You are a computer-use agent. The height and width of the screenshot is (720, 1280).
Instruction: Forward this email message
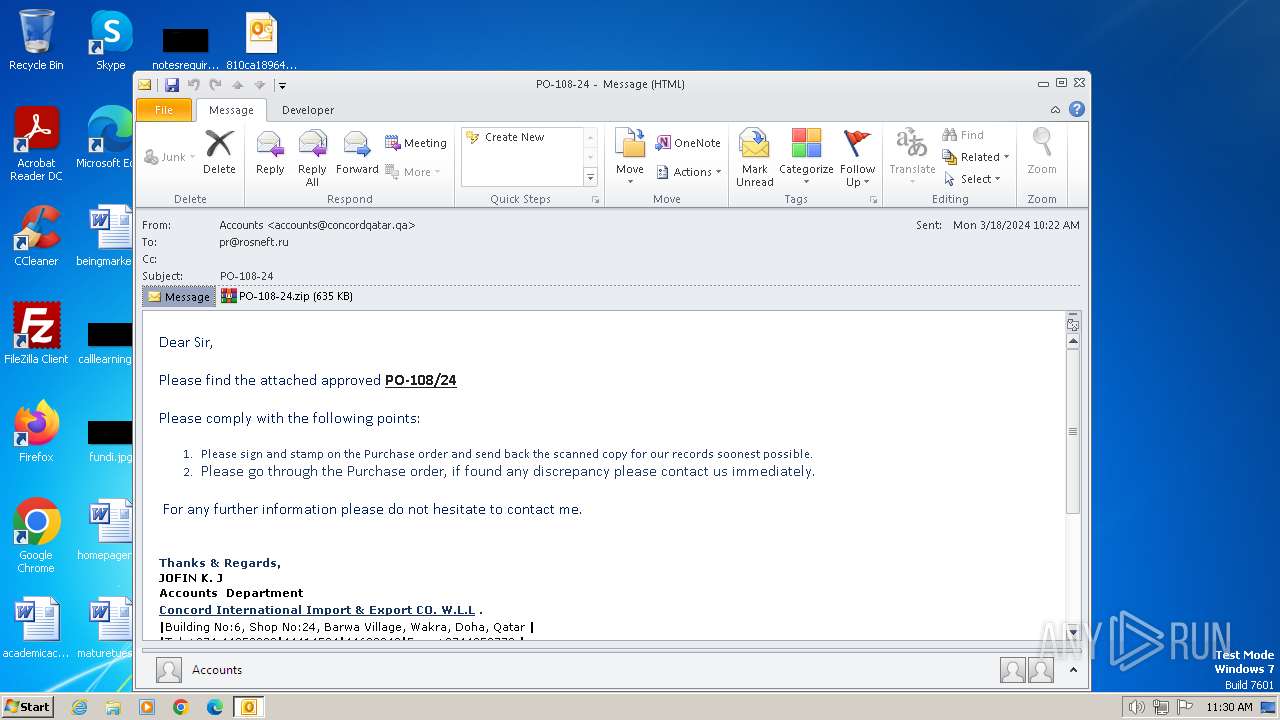[x=357, y=153]
